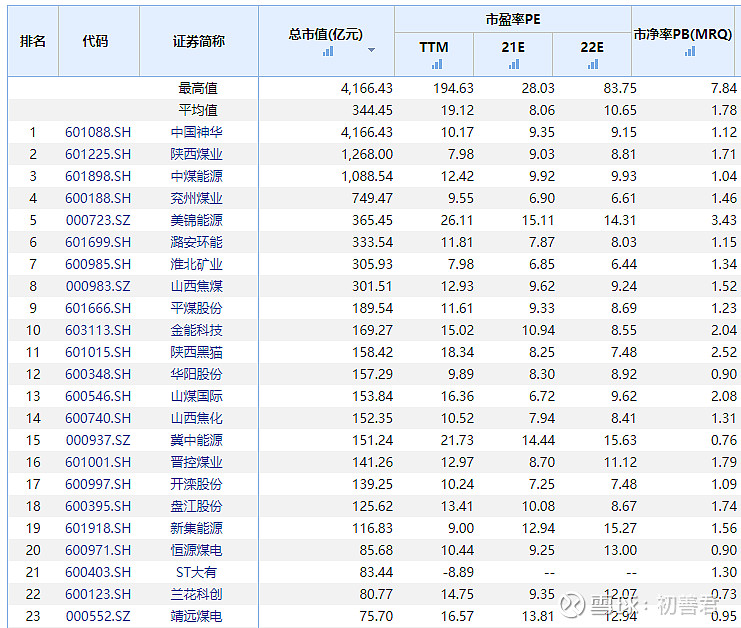741x628 pixels.
Task: Open stock code 600997.SH
Action: (98, 484)
